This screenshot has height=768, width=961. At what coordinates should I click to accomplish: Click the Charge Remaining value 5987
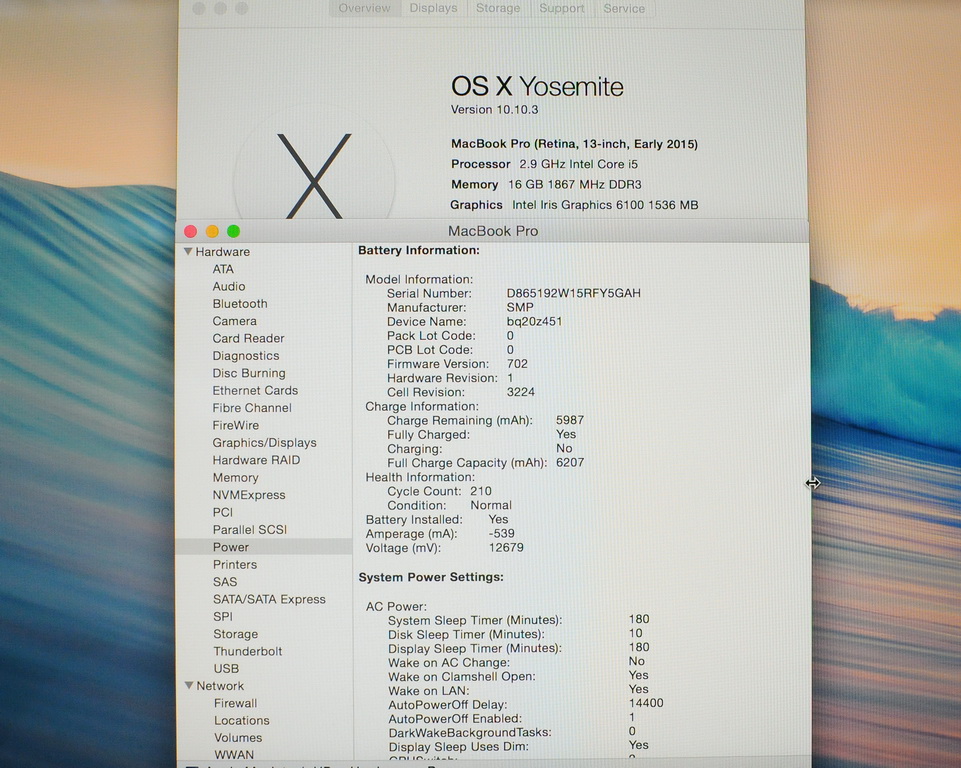570,420
